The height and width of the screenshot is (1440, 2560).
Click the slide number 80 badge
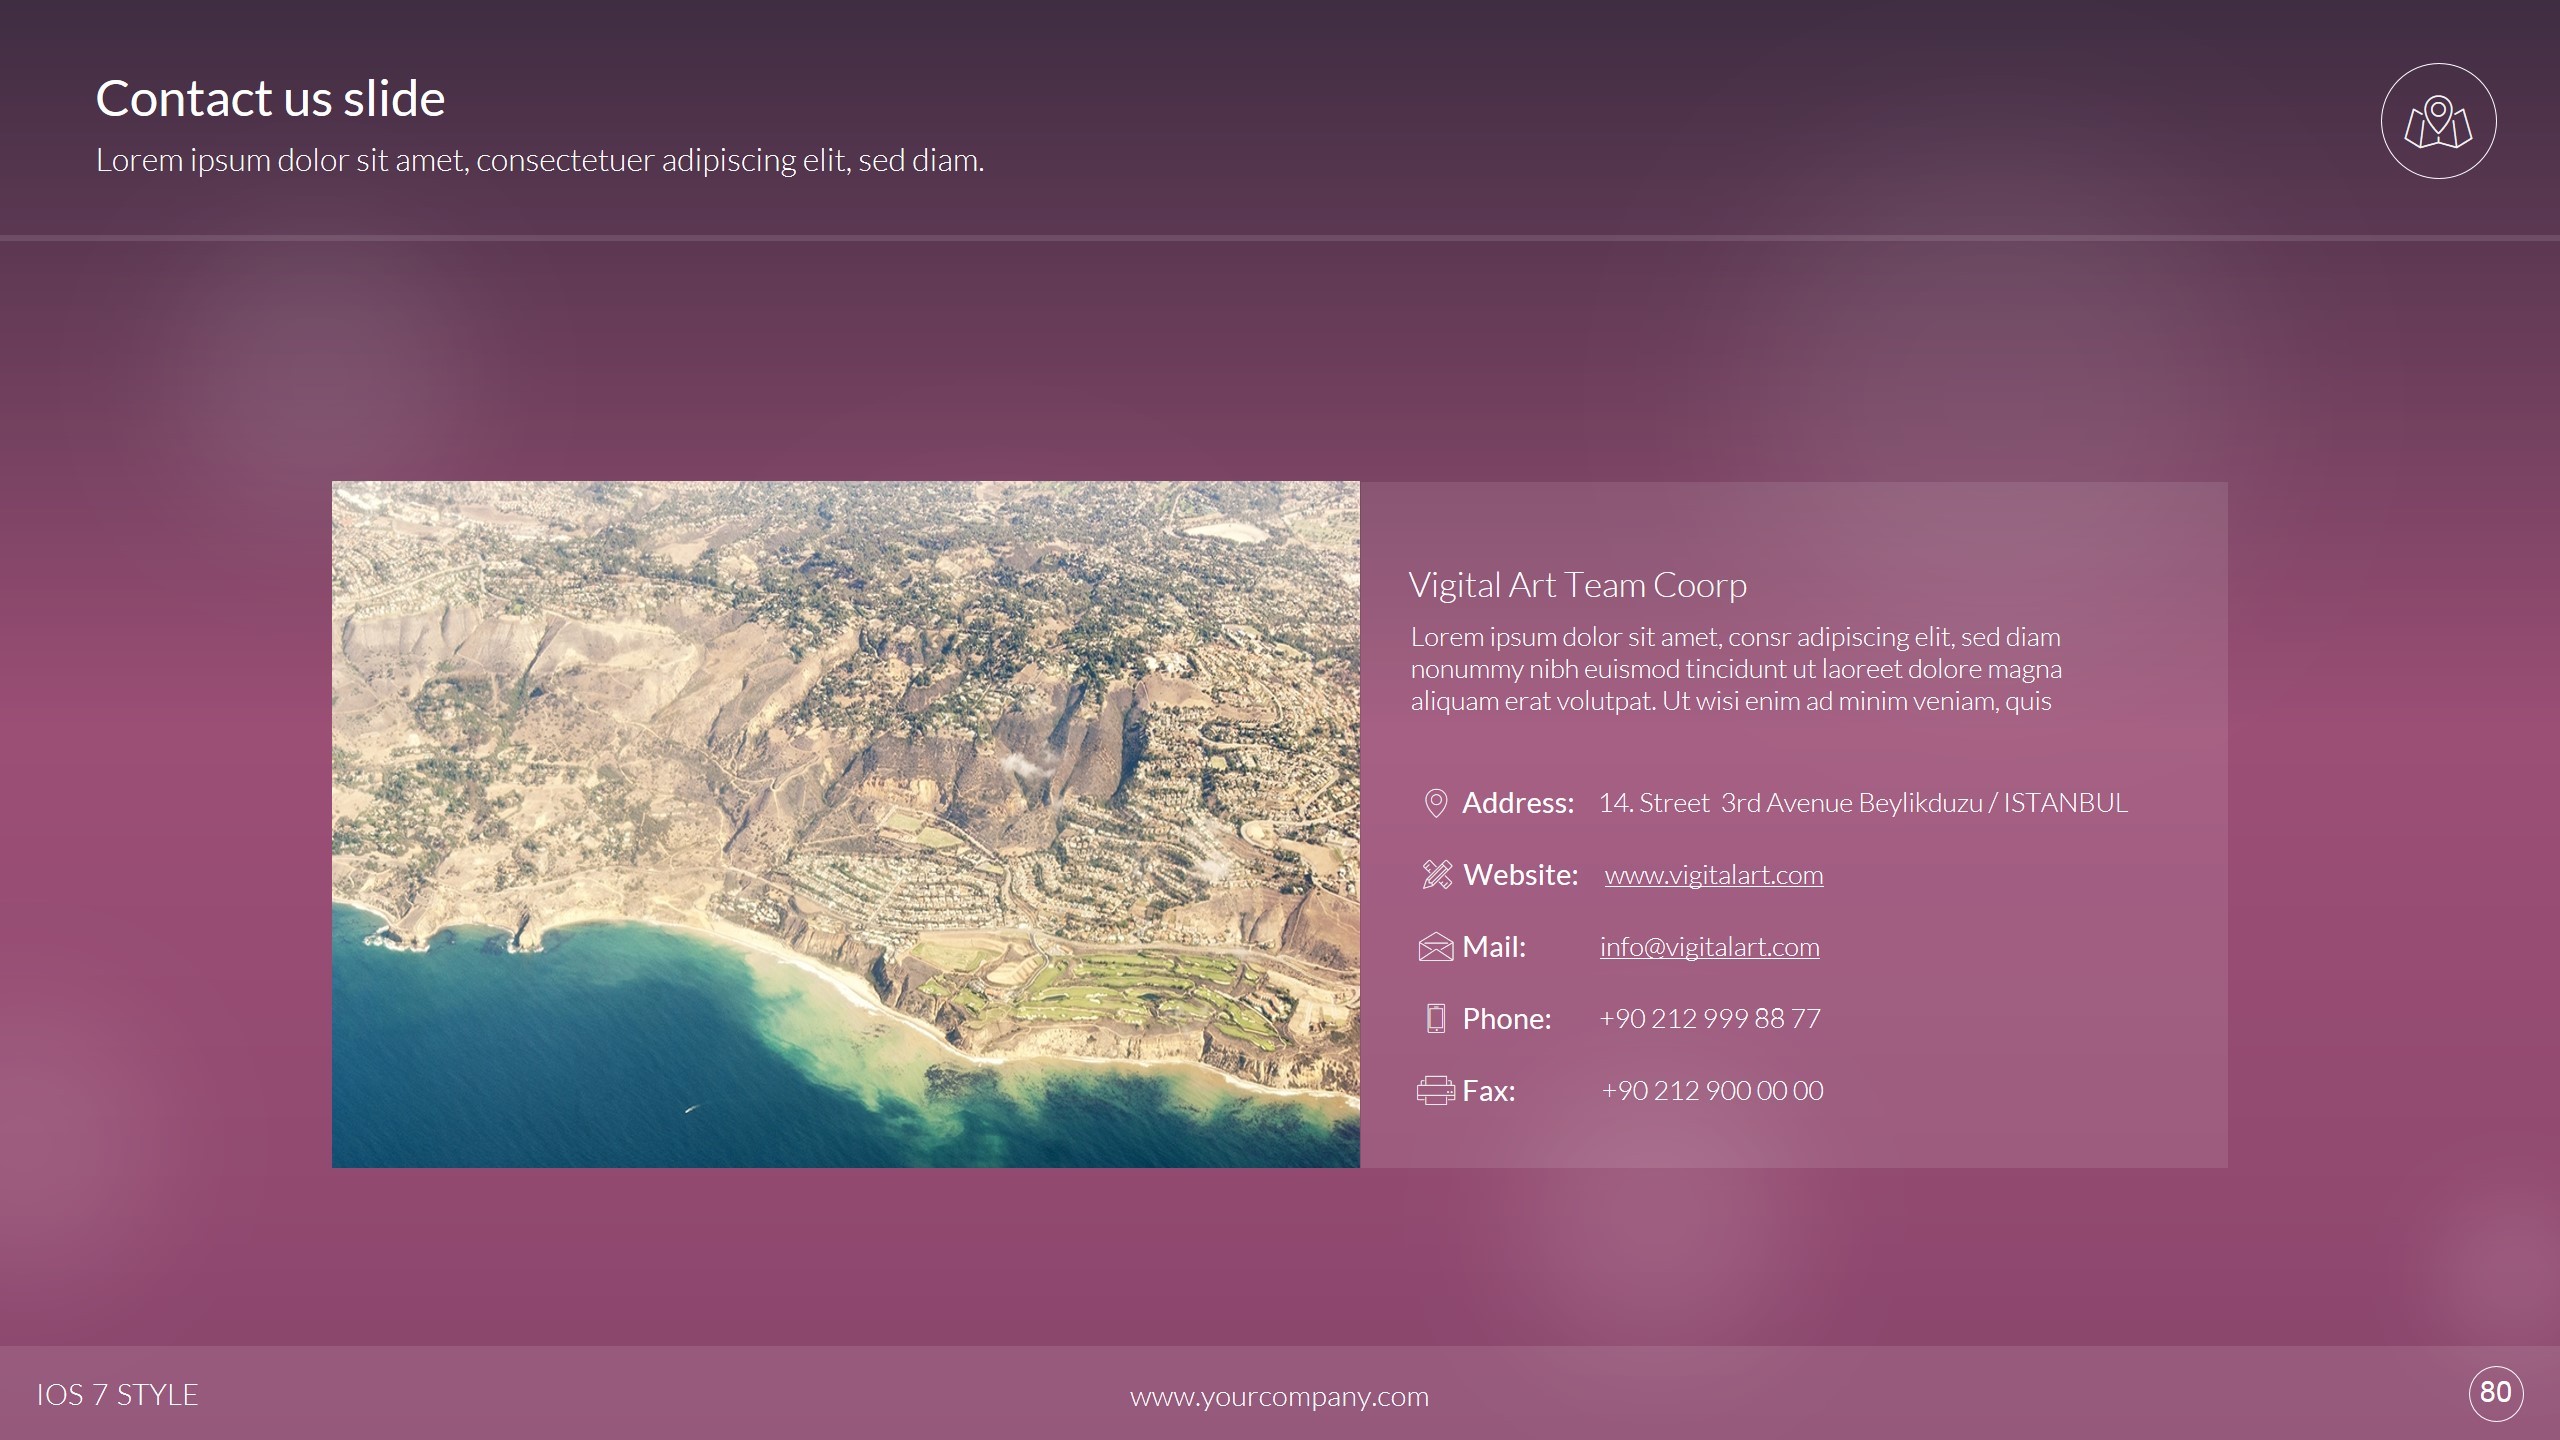pos(2496,1393)
